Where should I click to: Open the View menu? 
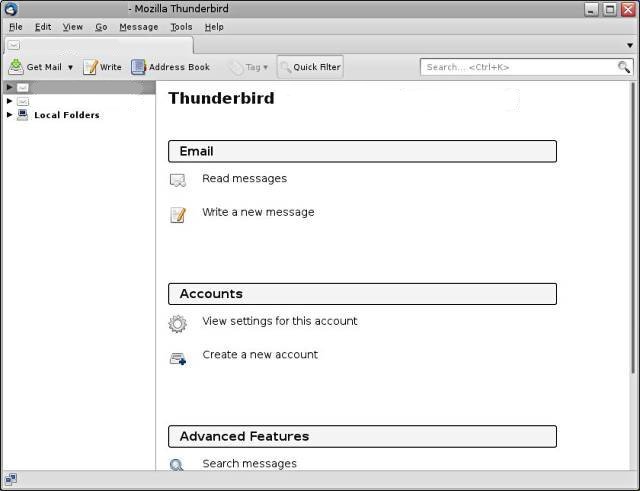point(73,27)
